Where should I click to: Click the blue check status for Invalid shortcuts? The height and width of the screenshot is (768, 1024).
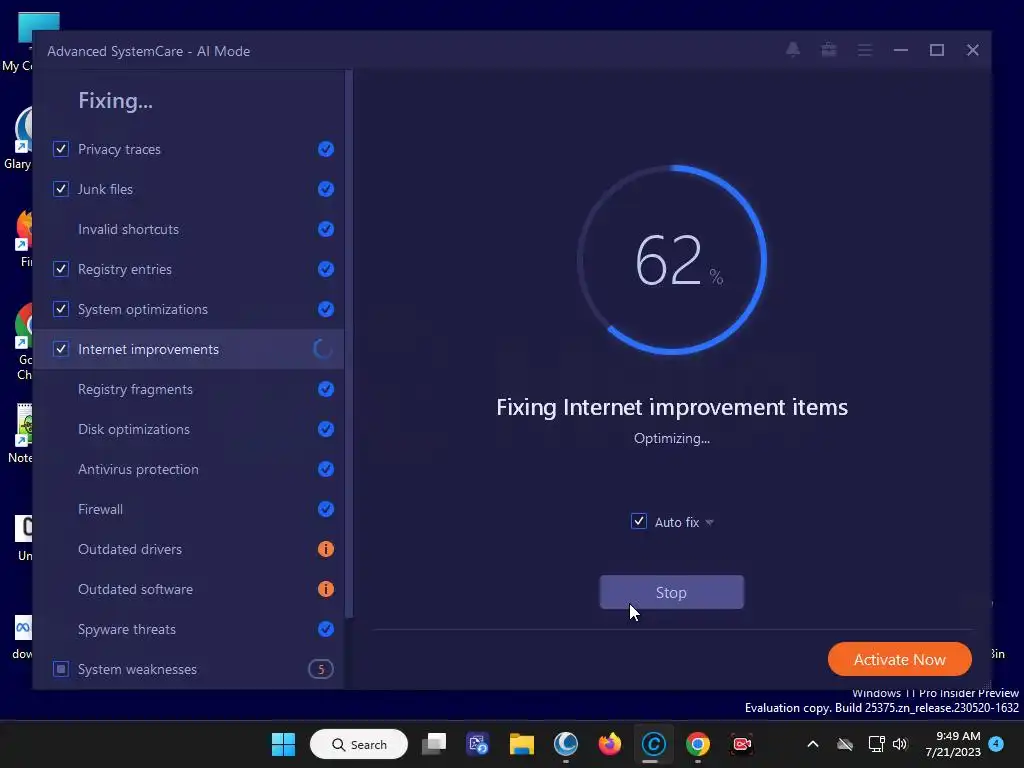pos(325,229)
